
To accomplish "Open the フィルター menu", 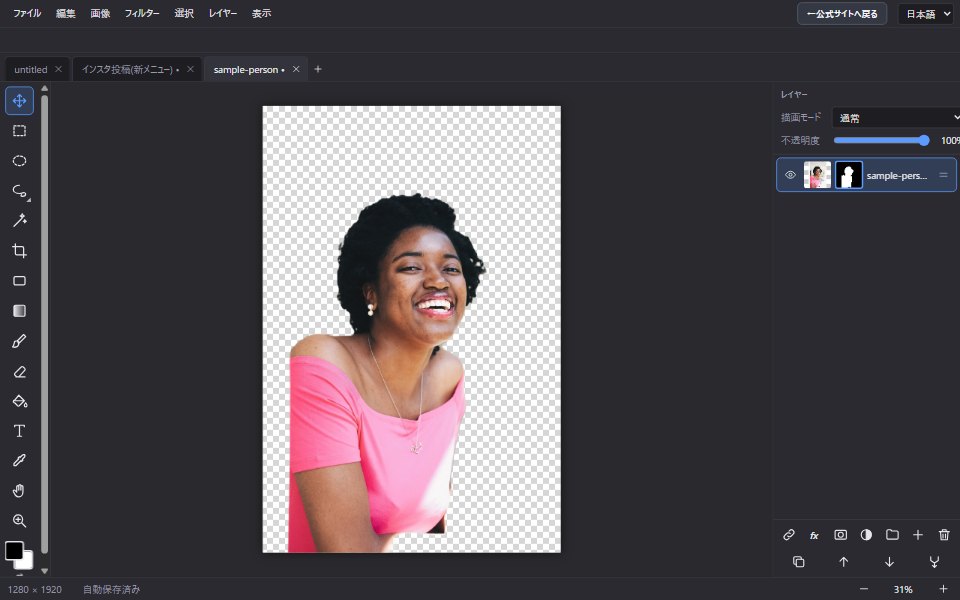I will [142, 13].
